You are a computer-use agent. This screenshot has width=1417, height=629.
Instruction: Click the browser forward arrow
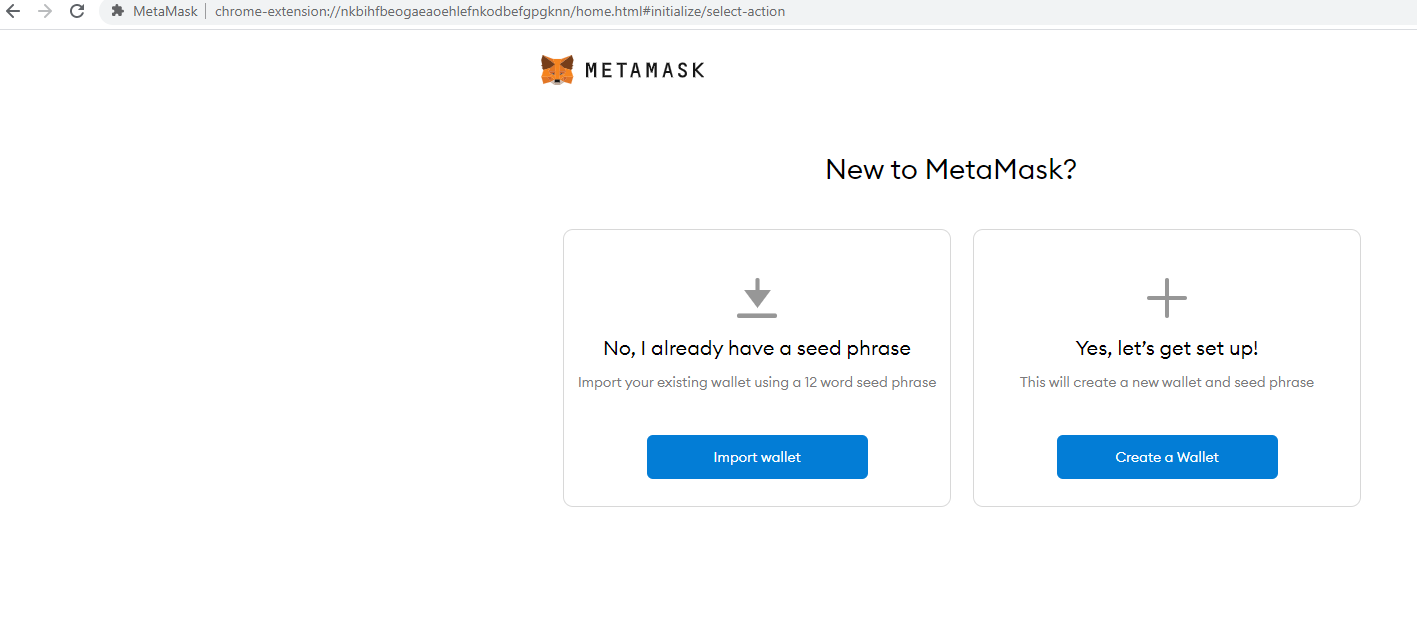[44, 11]
